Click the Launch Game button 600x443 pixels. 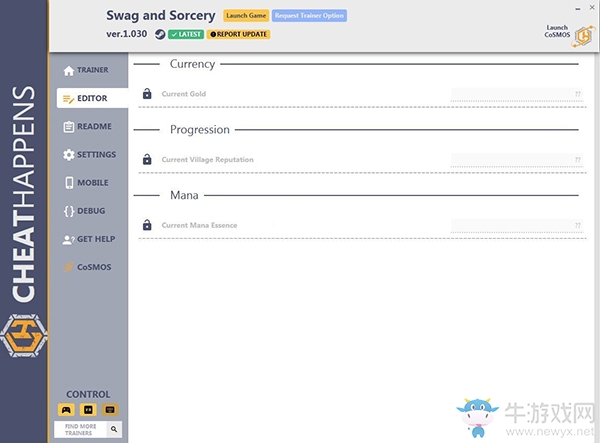click(246, 16)
